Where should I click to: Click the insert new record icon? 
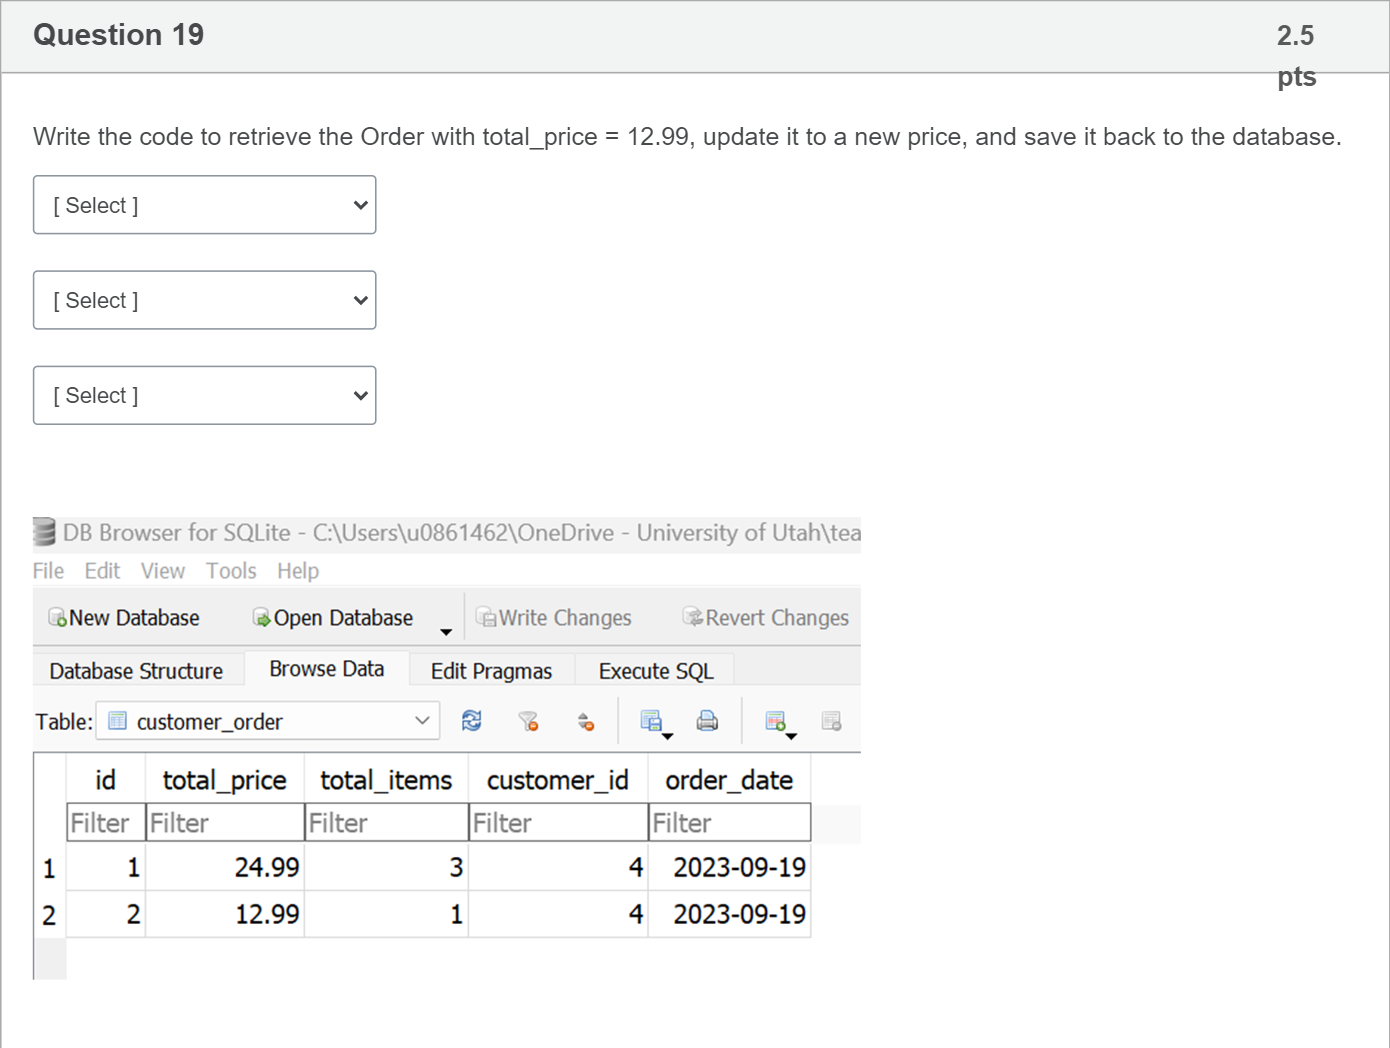[779, 722]
